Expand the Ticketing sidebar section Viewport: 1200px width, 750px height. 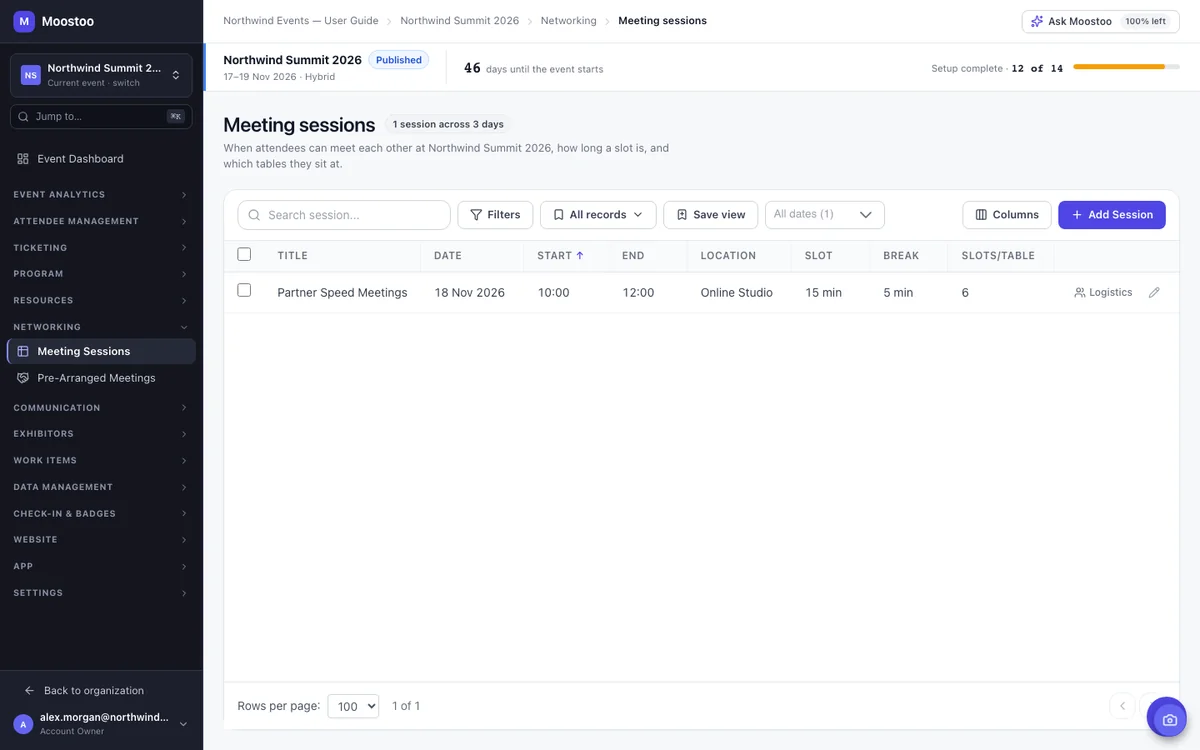[101, 248]
